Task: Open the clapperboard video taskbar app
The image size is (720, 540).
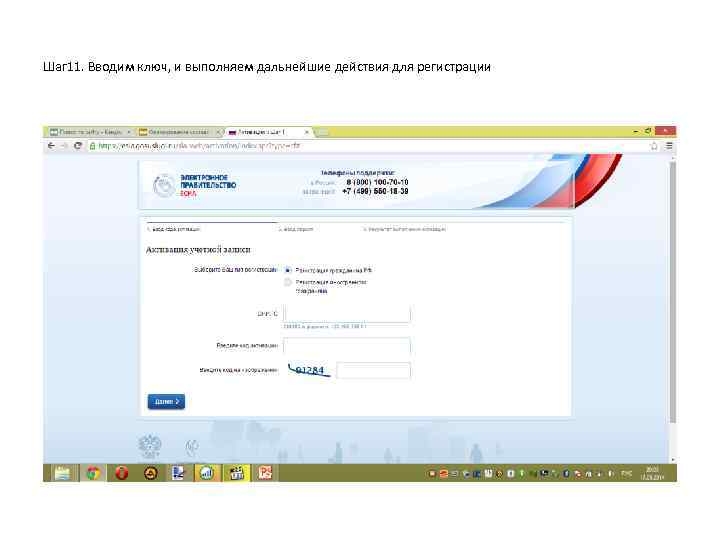Action: [x=236, y=473]
